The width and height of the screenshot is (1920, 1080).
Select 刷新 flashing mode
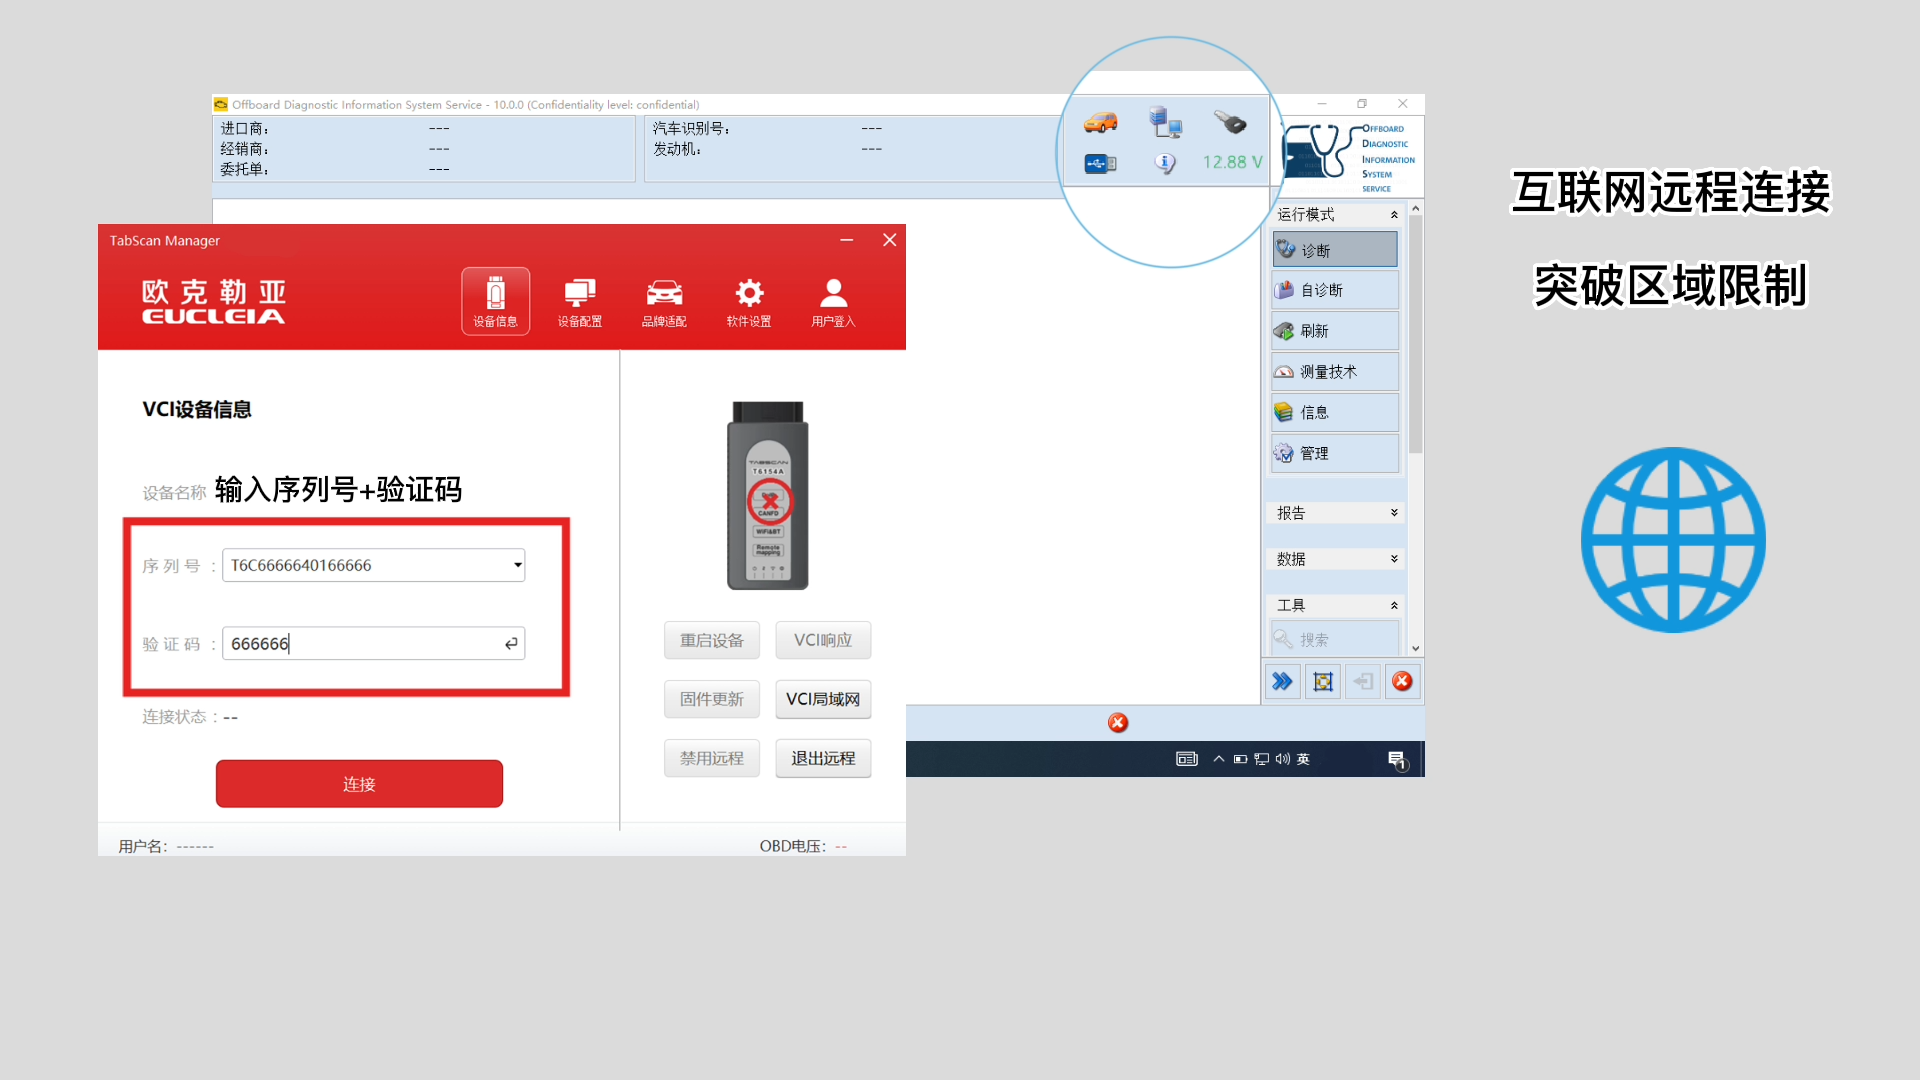coord(1335,331)
